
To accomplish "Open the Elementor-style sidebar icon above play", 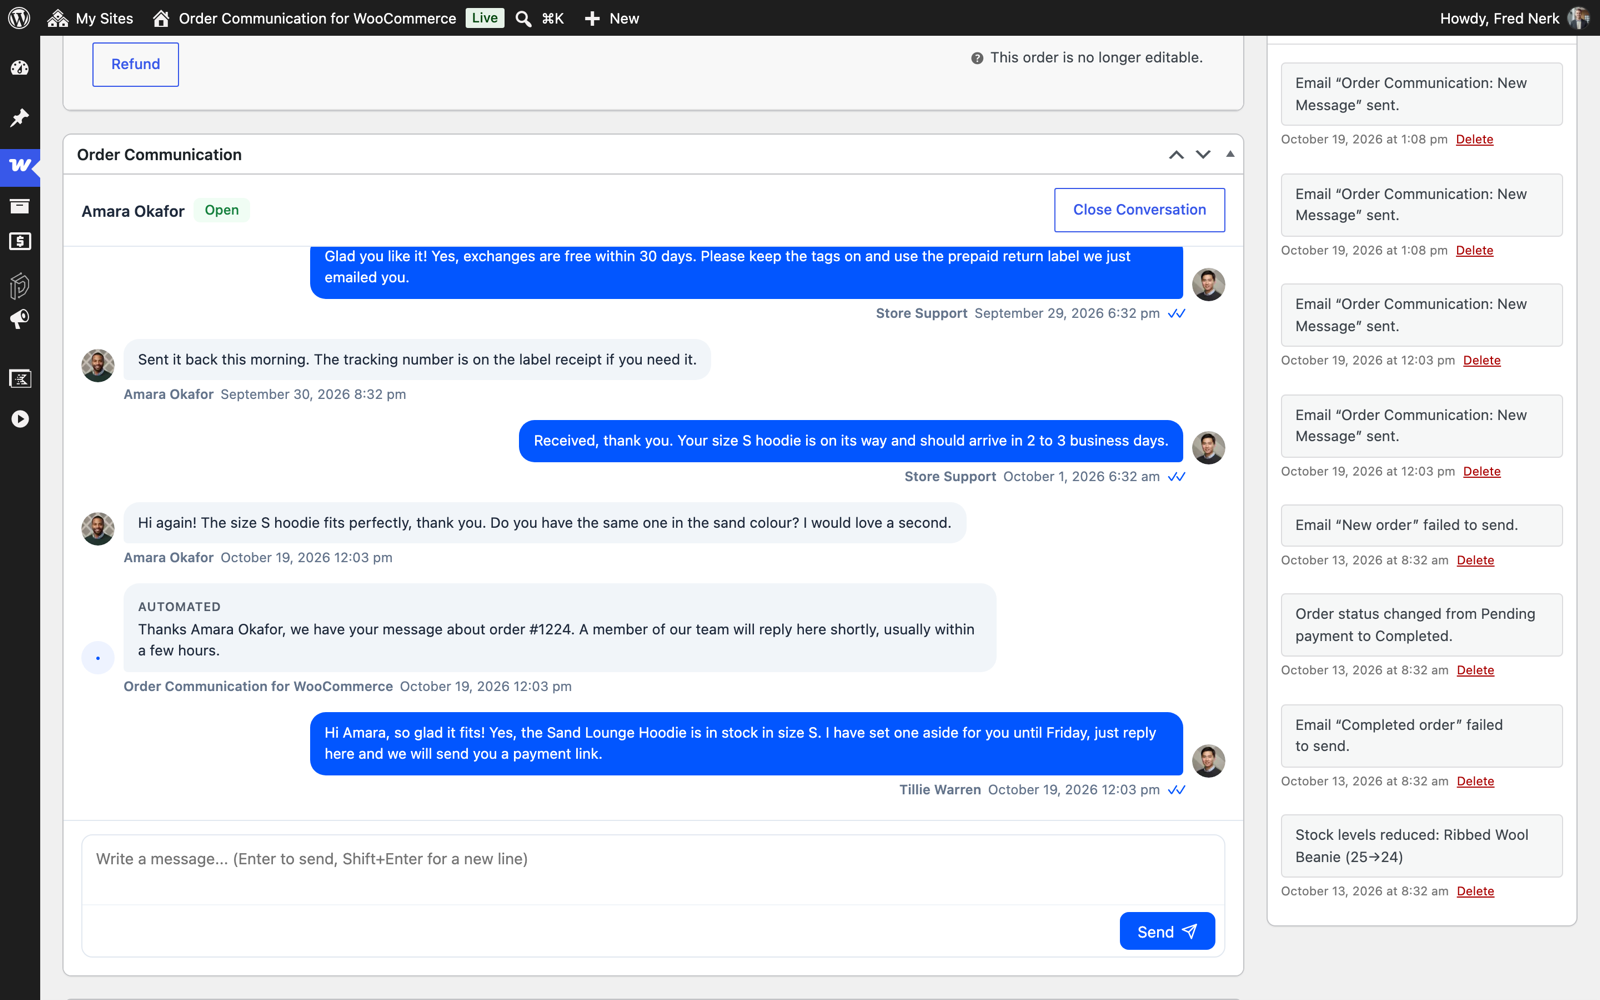I will (20, 378).
